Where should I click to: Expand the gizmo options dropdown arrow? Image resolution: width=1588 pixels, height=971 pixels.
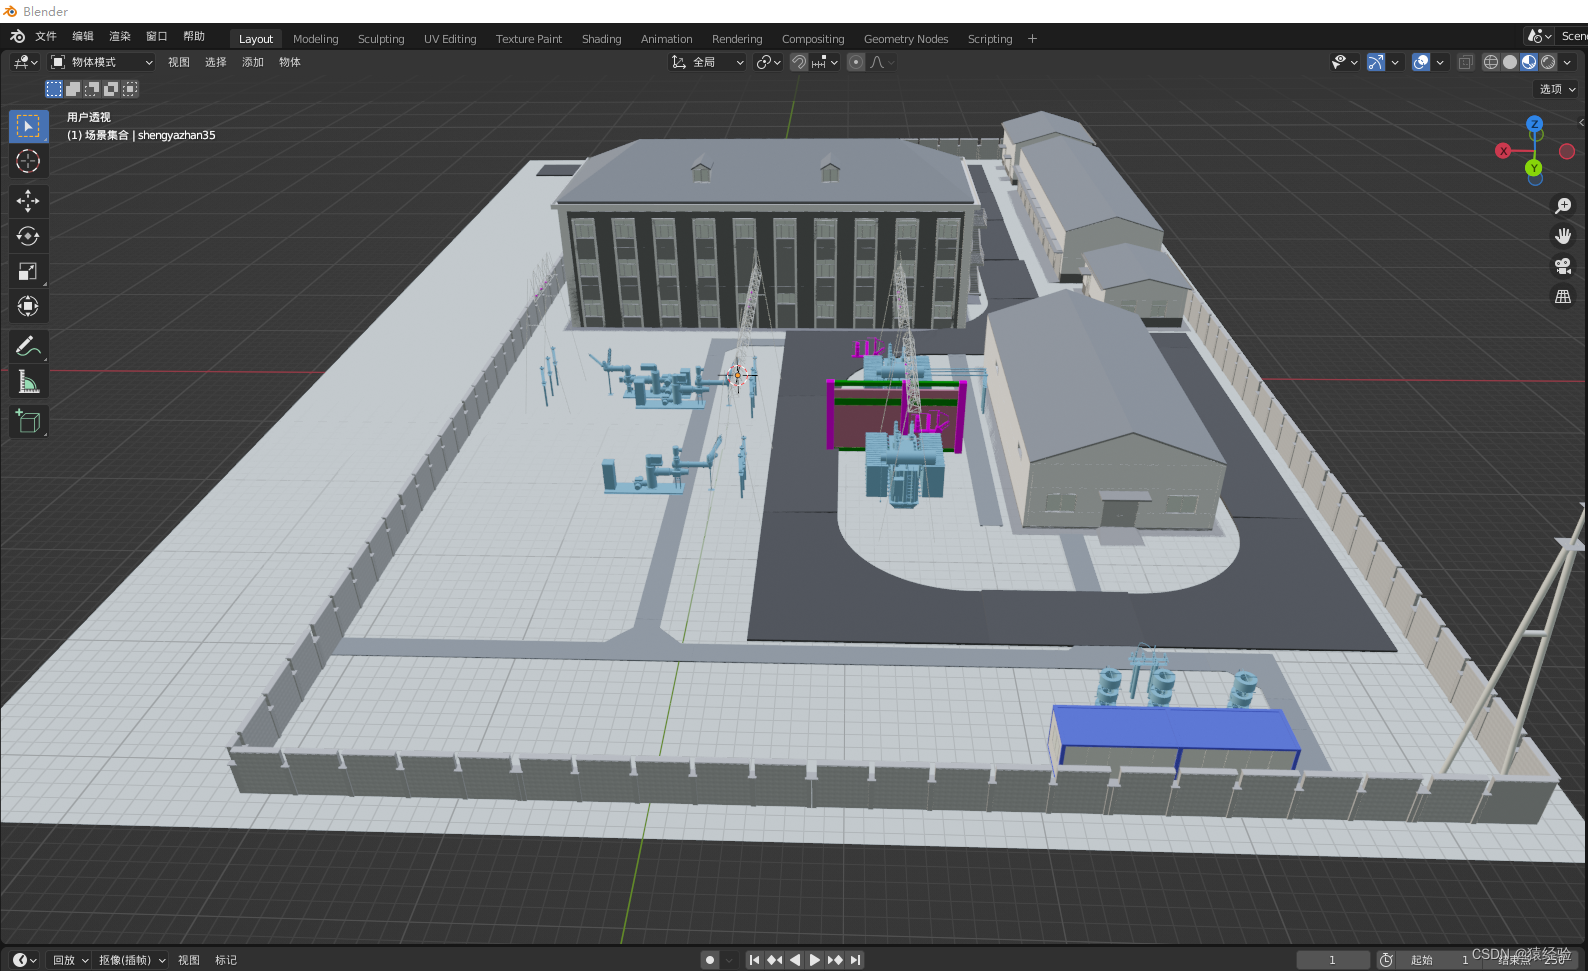(x=1395, y=62)
